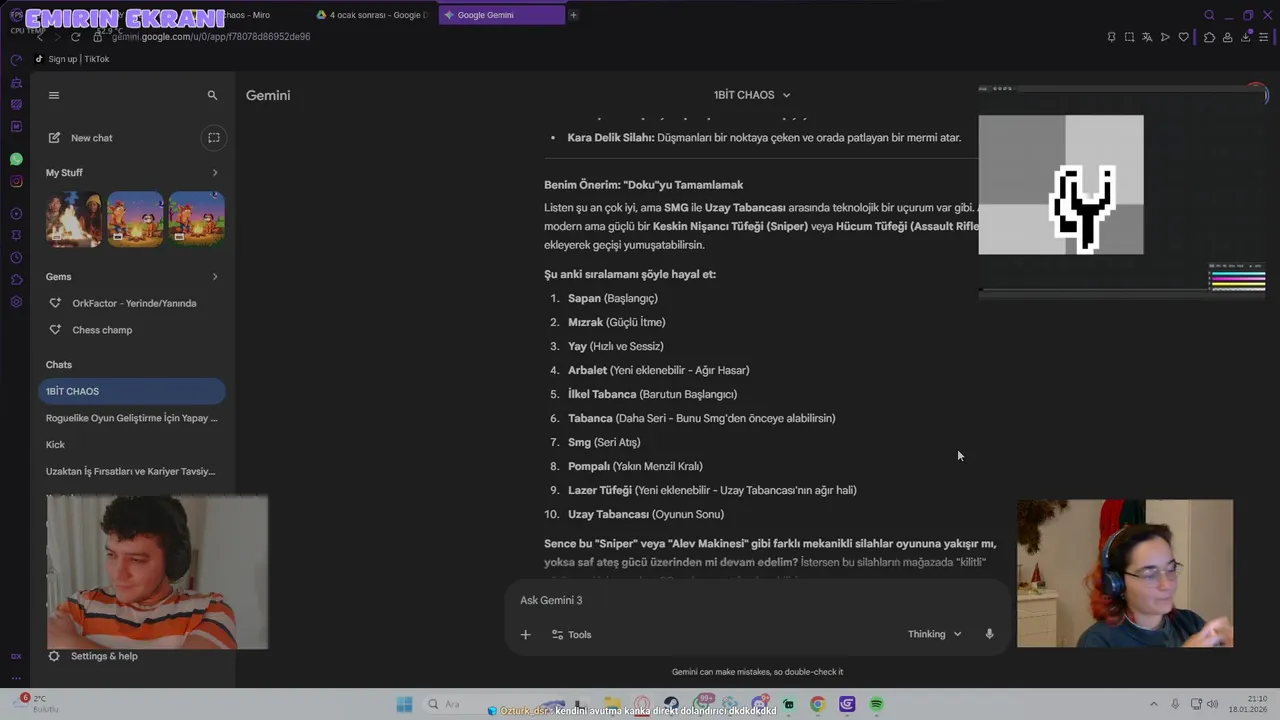Click the send/flow arrow icon in toolbar

(x=1165, y=37)
